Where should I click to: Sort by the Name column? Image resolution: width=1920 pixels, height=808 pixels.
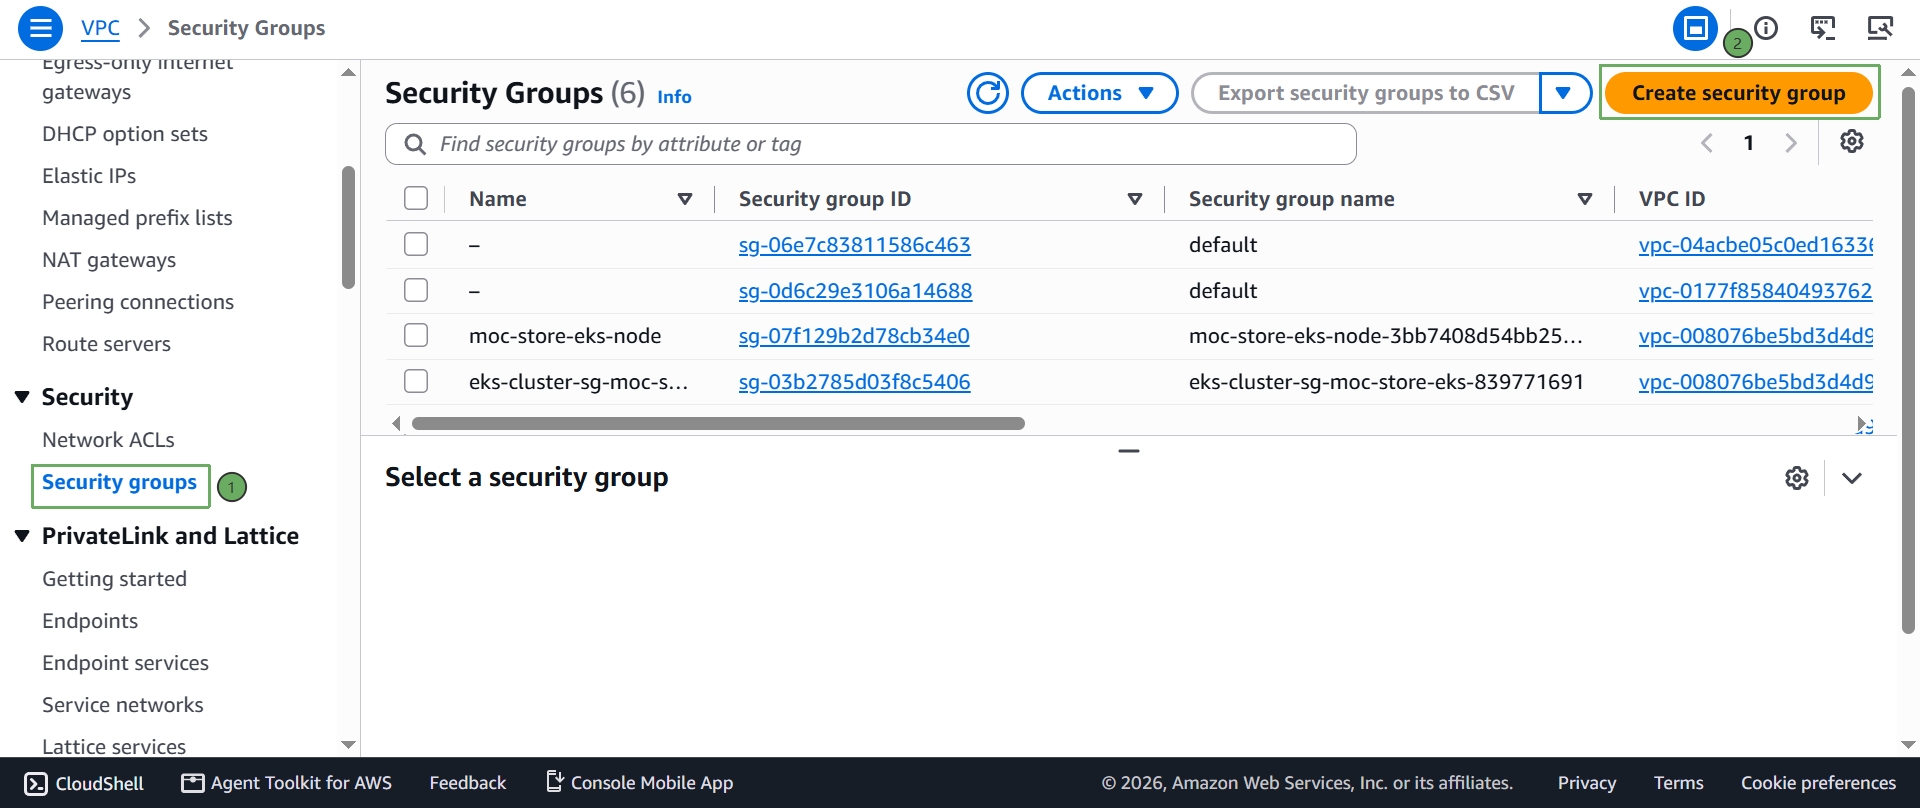(x=685, y=199)
